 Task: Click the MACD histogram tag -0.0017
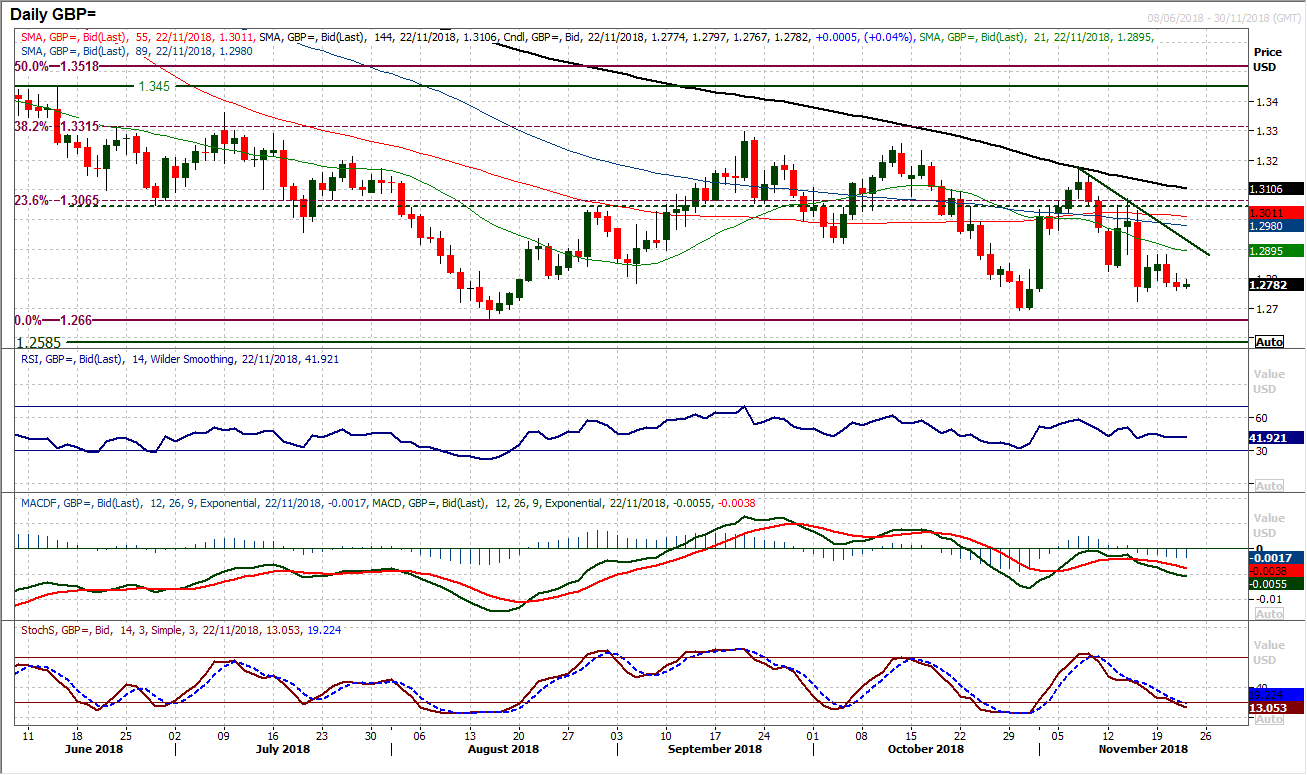1276,557
